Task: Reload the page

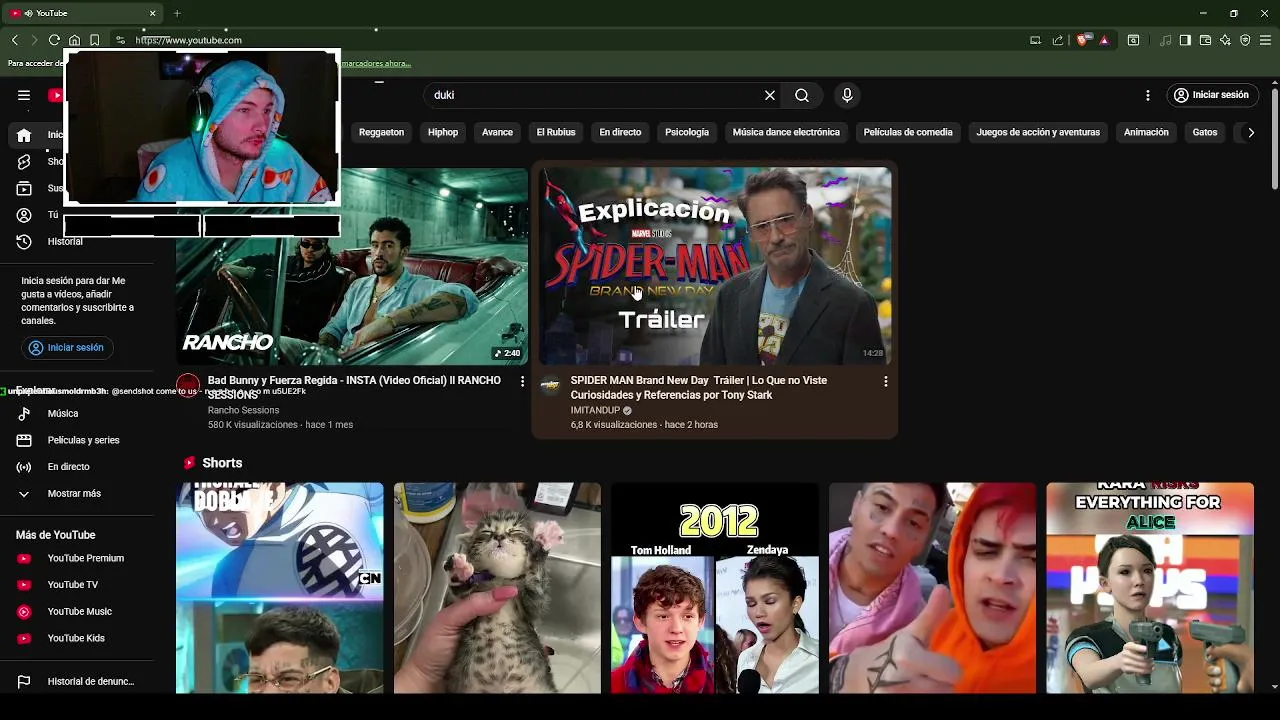Action: click(x=54, y=40)
